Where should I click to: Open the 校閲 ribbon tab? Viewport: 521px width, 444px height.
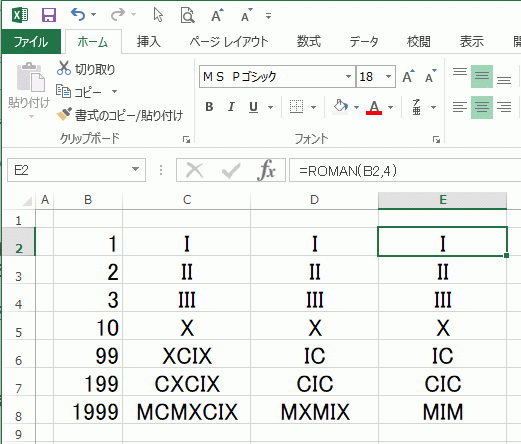419,42
